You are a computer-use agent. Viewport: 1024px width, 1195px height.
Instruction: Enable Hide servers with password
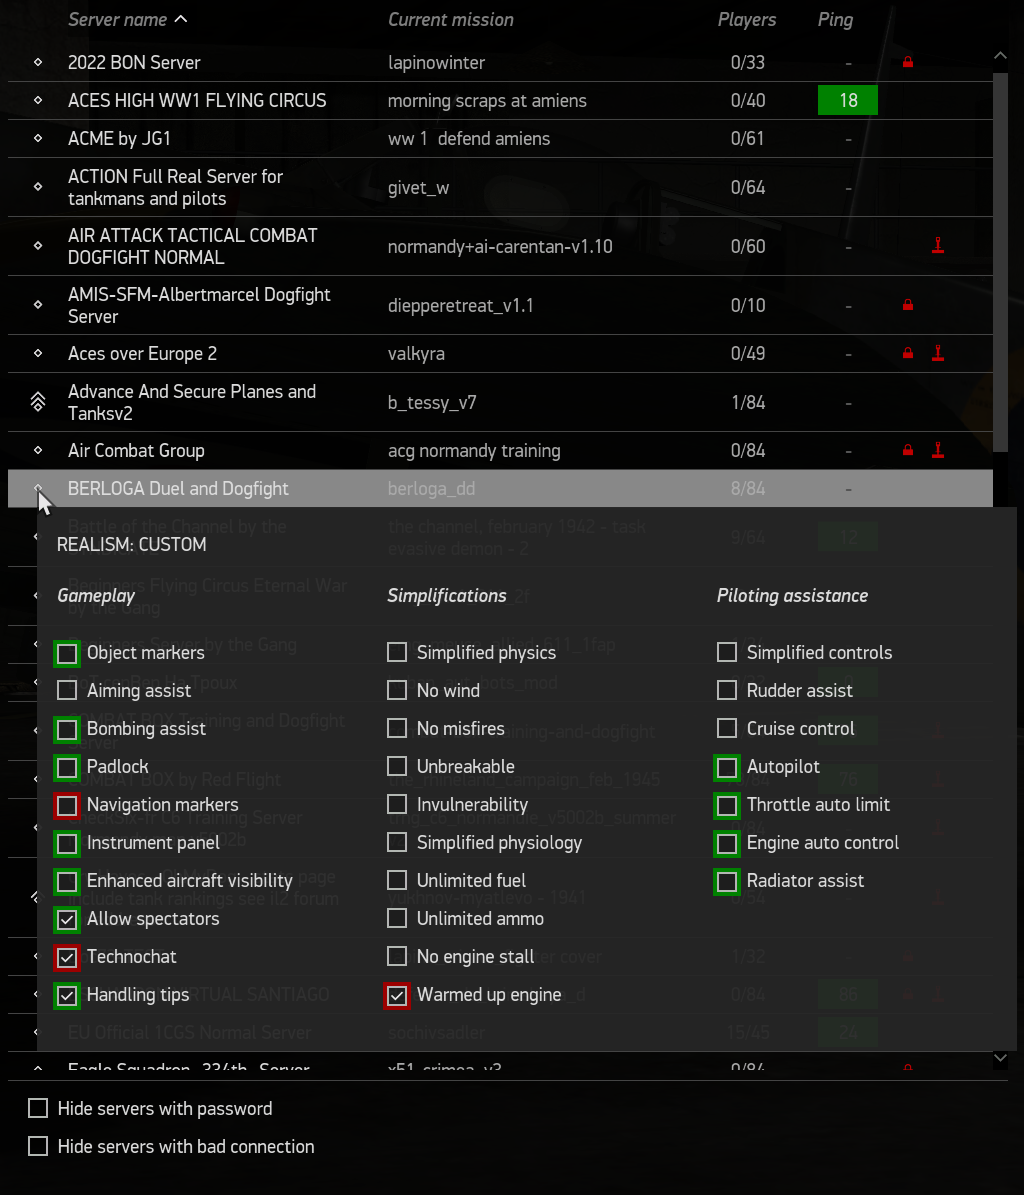38,1108
